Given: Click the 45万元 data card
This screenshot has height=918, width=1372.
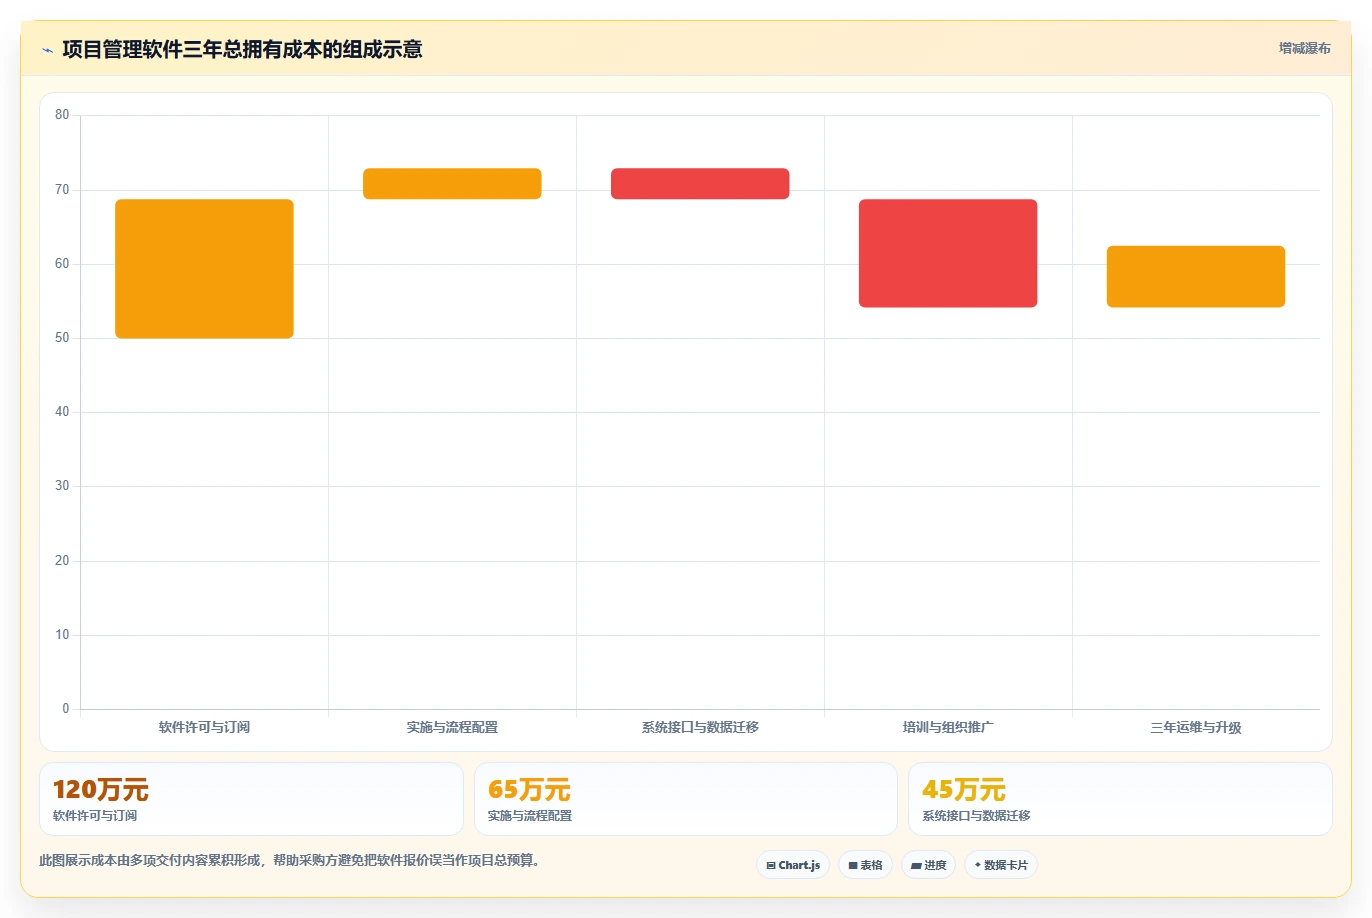Looking at the screenshot, I should pos(1120,799).
